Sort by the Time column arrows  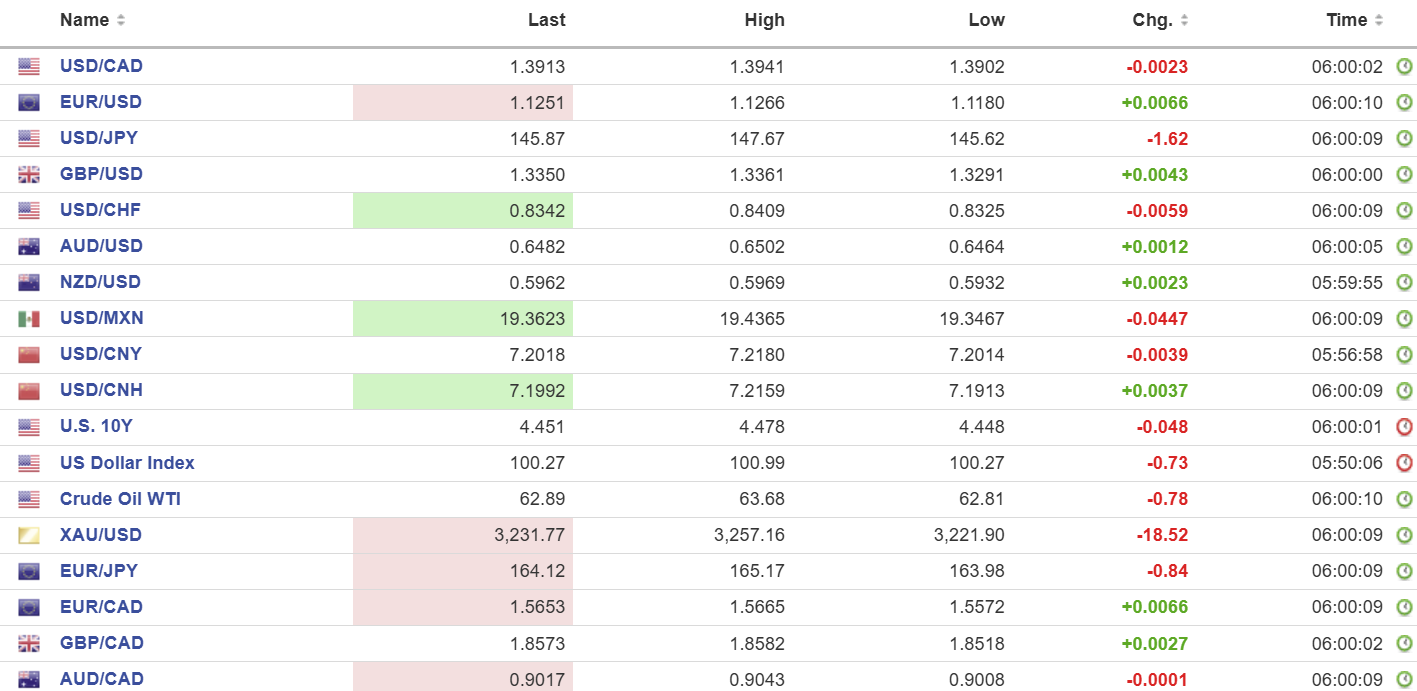(1379, 20)
